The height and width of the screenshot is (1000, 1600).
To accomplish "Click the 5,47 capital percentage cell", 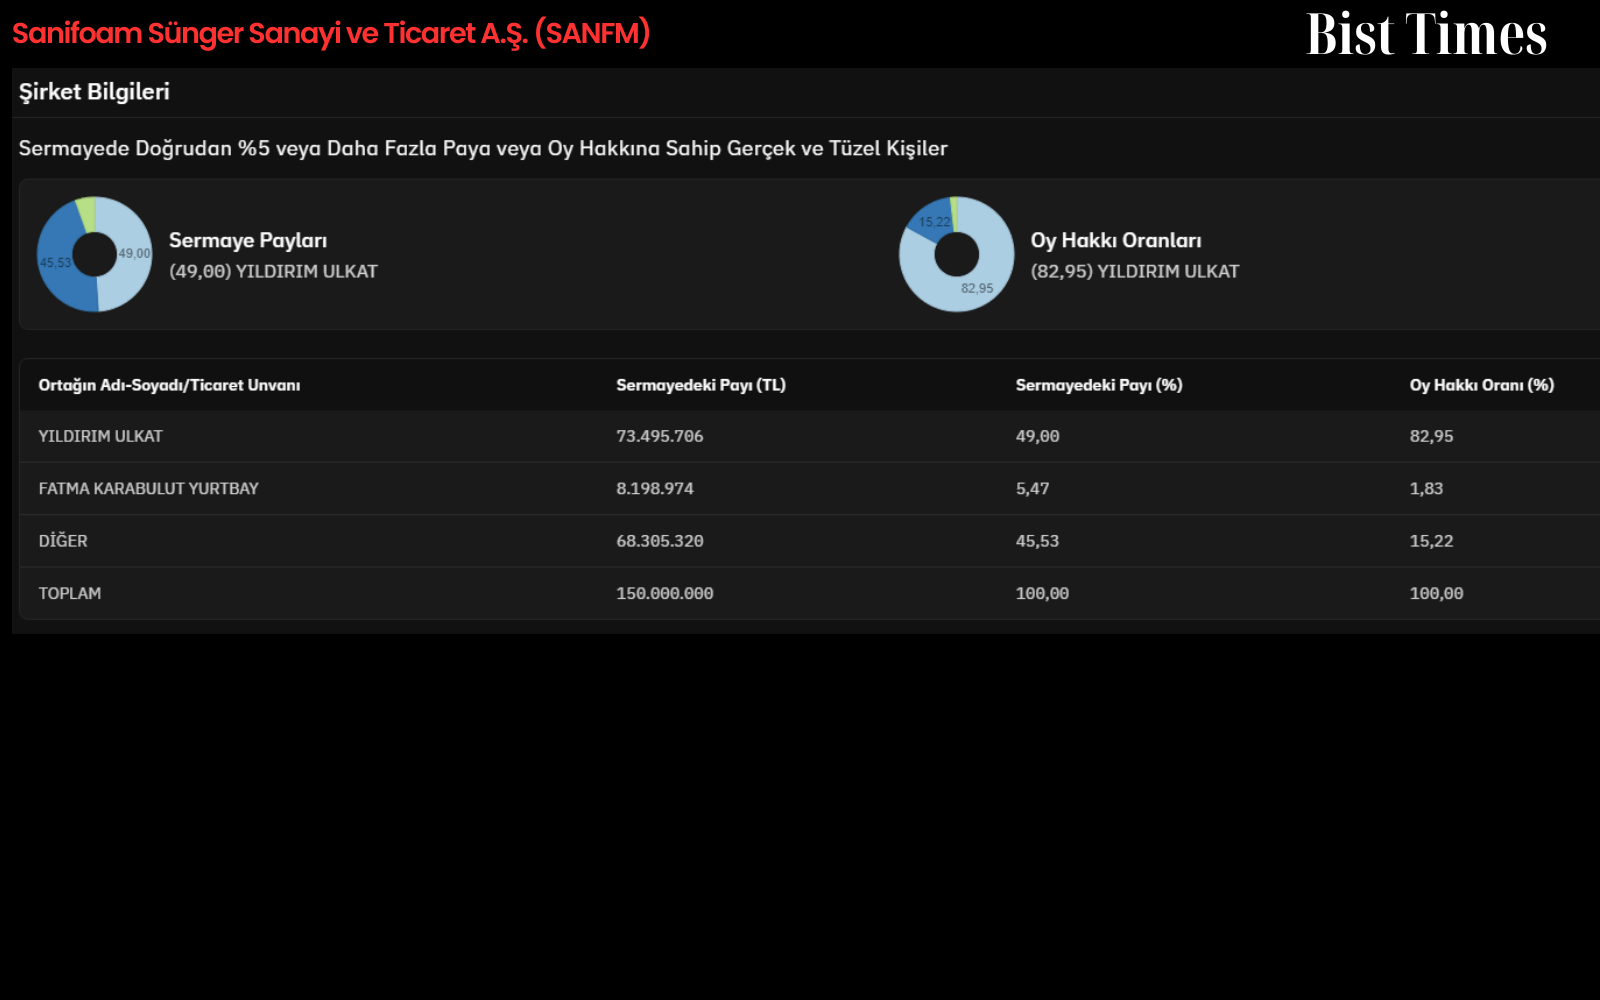I will [1033, 488].
